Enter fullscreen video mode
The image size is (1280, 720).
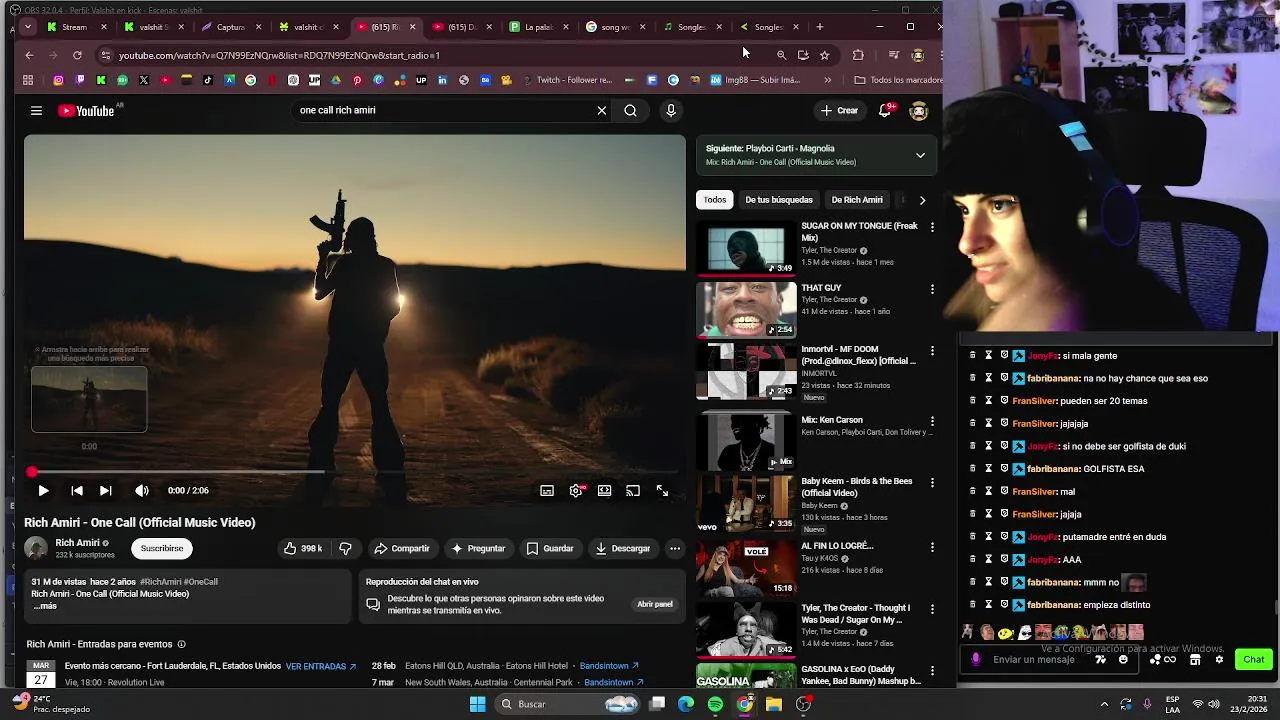click(x=662, y=491)
